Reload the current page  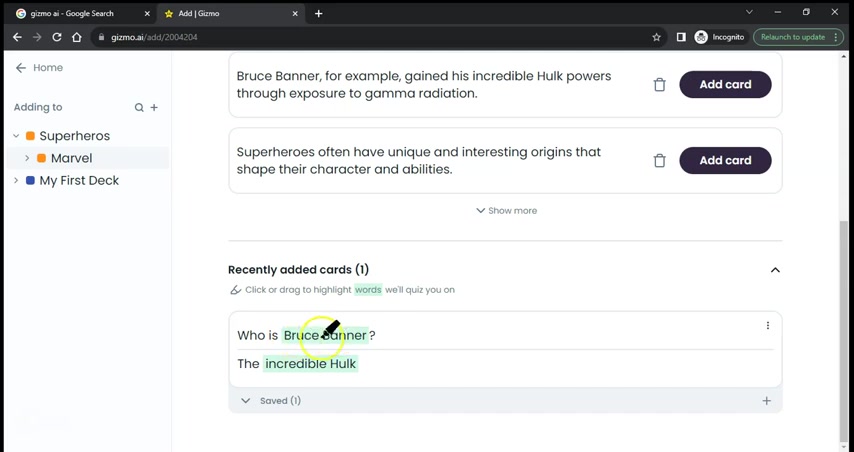click(57, 37)
